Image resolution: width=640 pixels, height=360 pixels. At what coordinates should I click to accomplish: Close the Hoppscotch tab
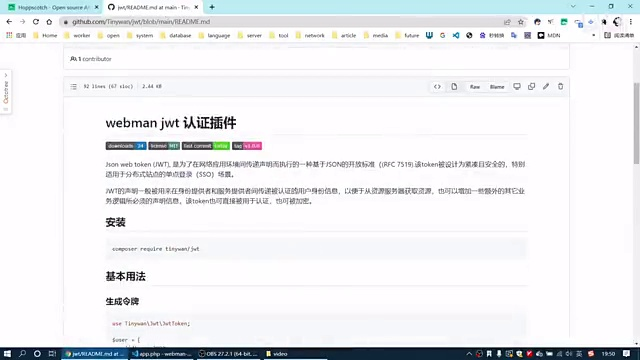coord(96,7)
